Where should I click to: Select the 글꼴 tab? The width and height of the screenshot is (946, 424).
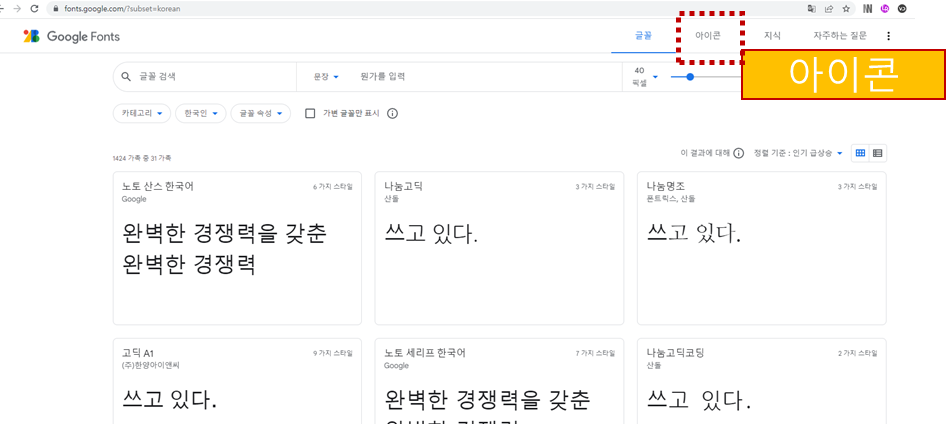(643, 36)
